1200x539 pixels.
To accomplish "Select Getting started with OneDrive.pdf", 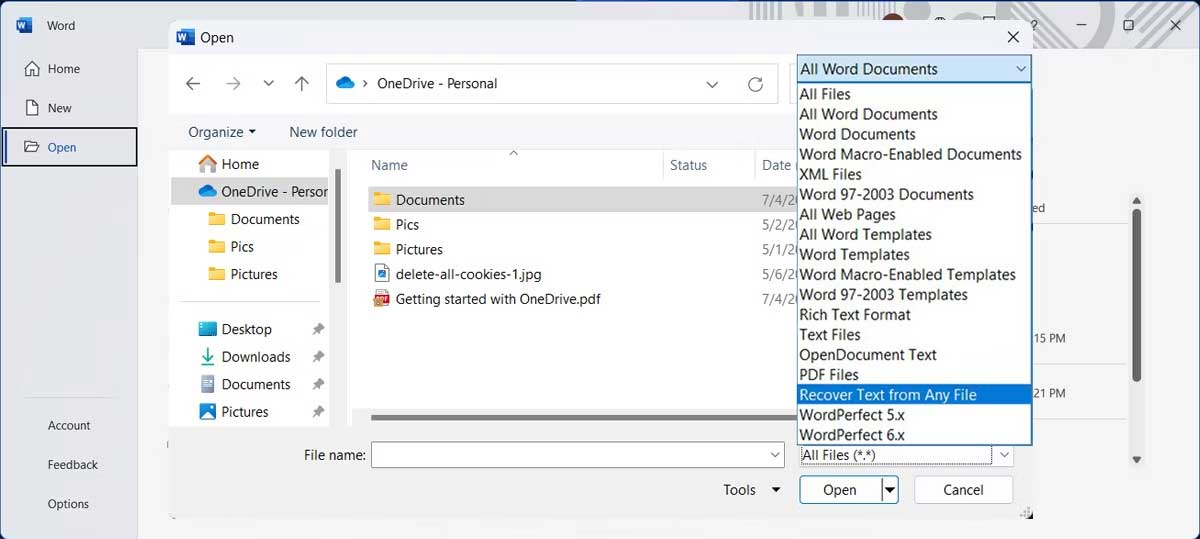I will [497, 299].
